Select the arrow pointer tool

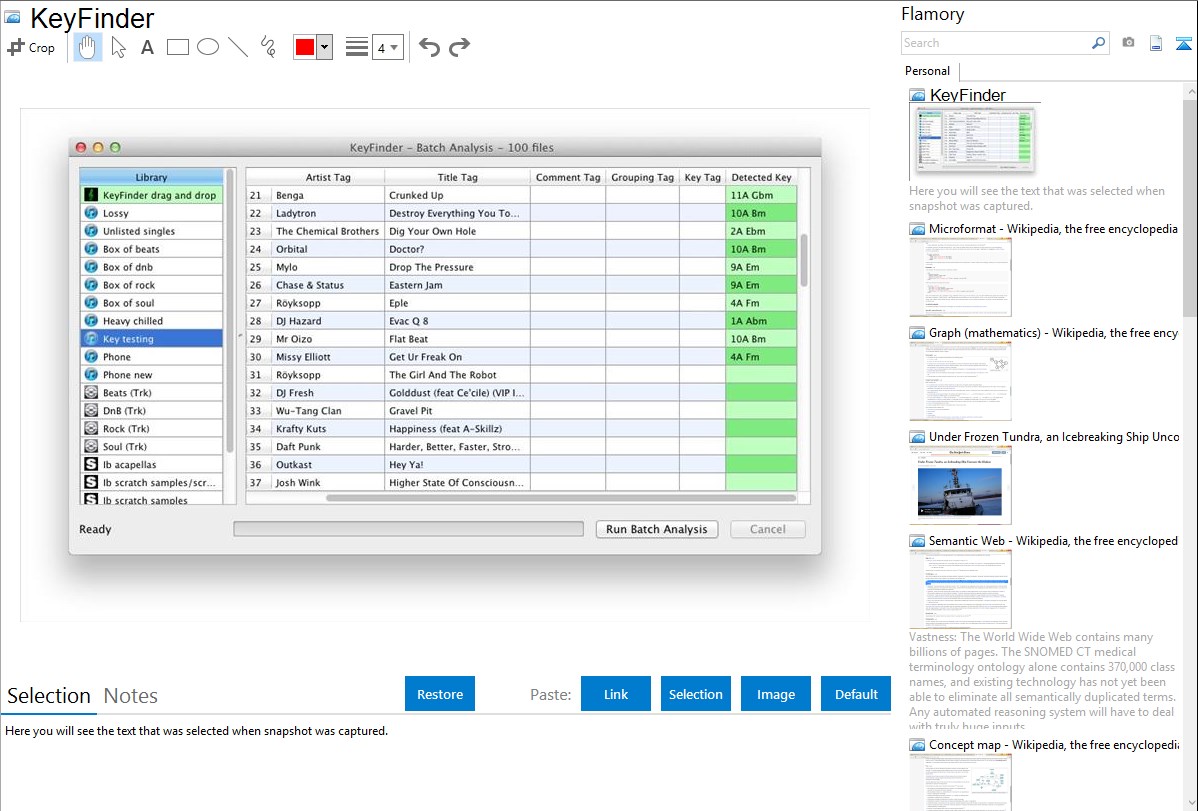(x=118, y=47)
